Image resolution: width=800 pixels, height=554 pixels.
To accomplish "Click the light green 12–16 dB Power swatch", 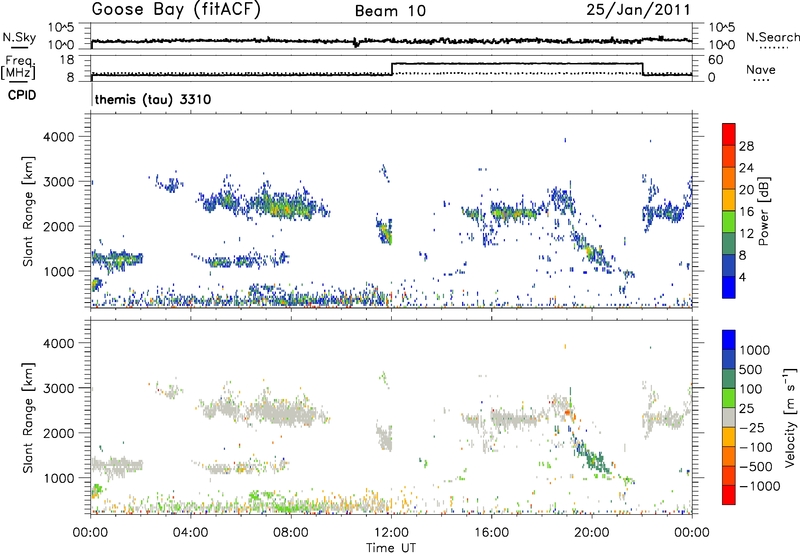I will (729, 221).
